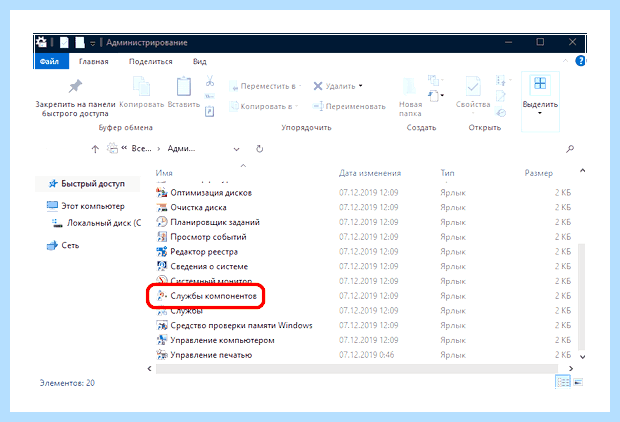Go up one level with the up arrow
The height and width of the screenshot is (422, 620).
[95, 149]
